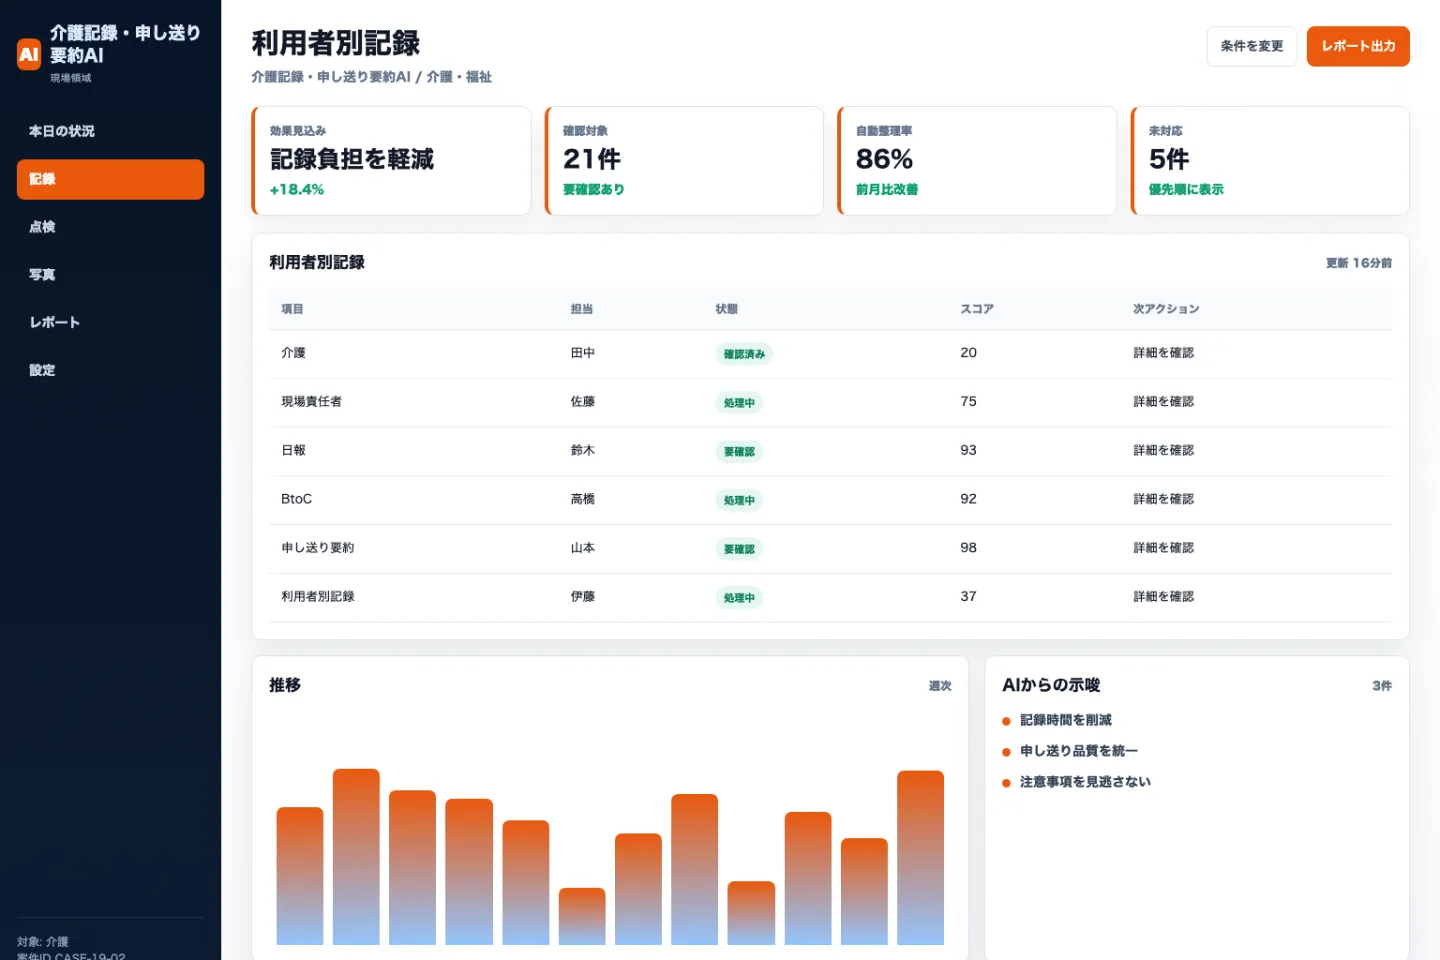Click the 項目 column header
Viewport: 1440px width, 960px height.
[x=292, y=309]
